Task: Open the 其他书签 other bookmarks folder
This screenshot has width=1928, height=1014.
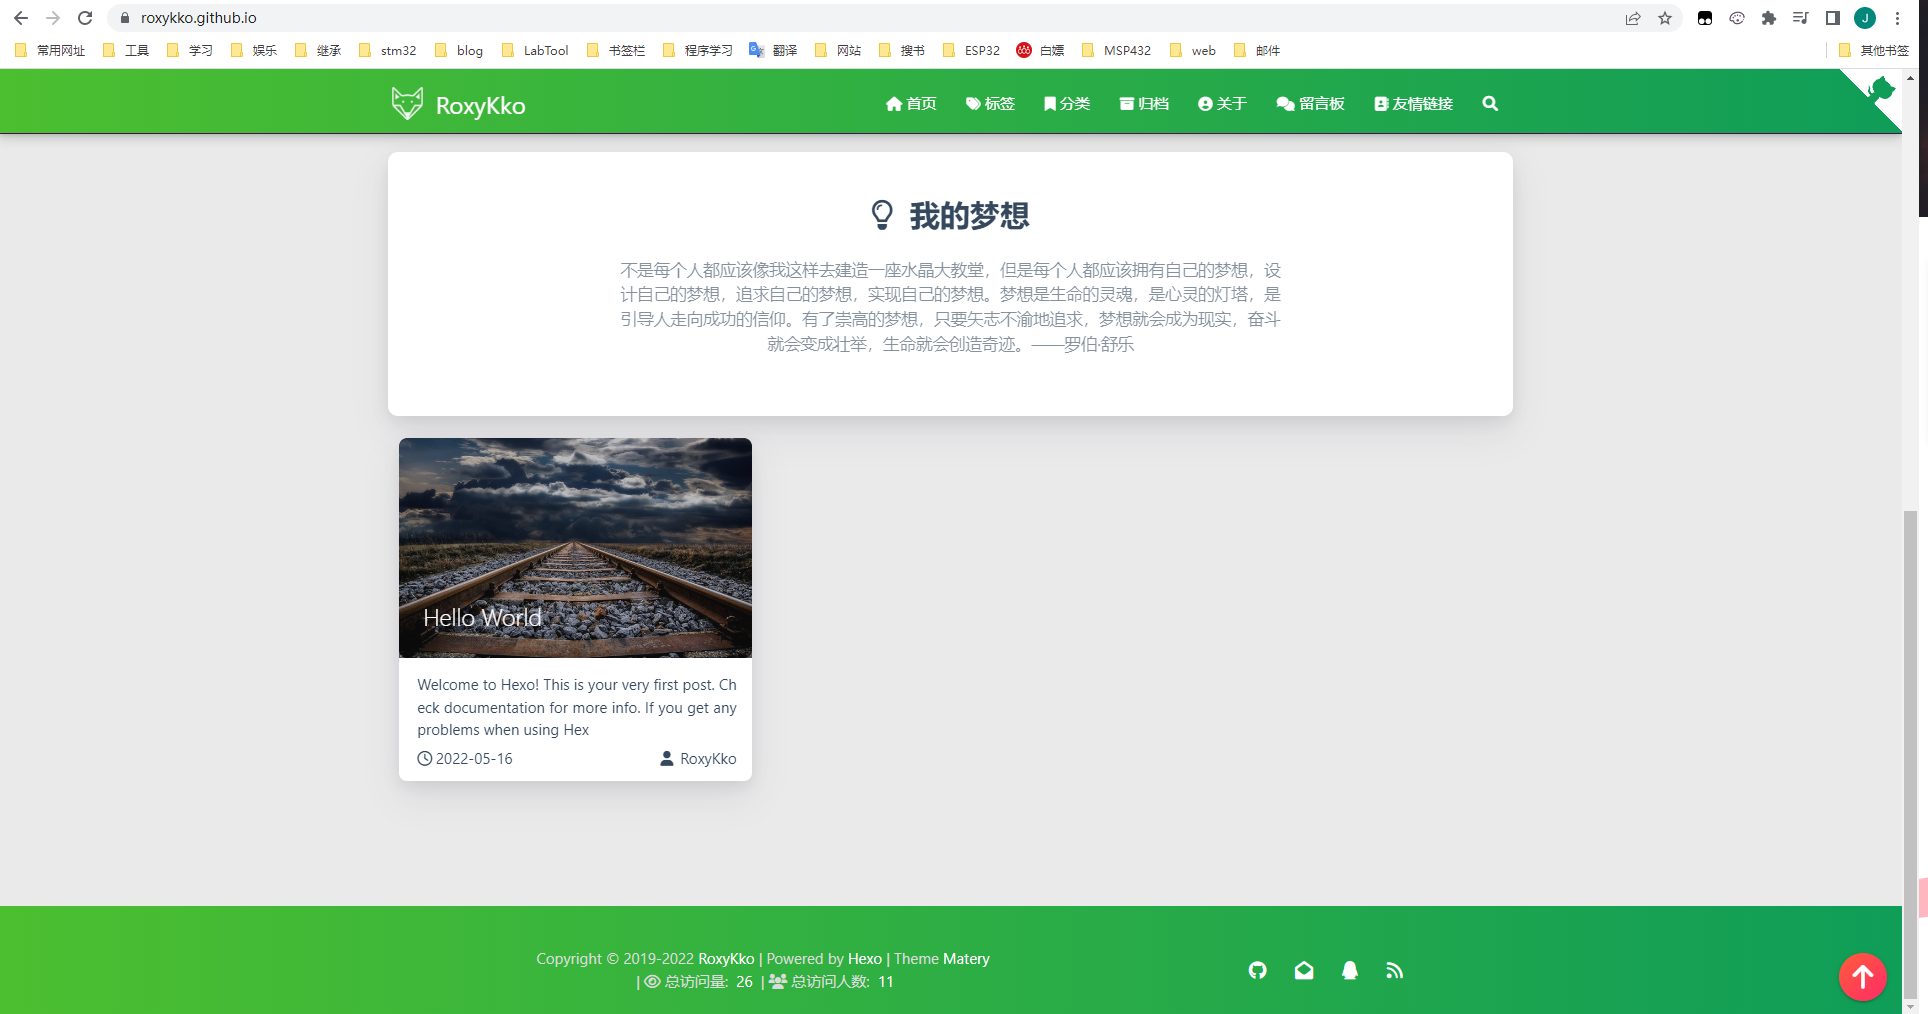Action: pyautogui.click(x=1874, y=50)
